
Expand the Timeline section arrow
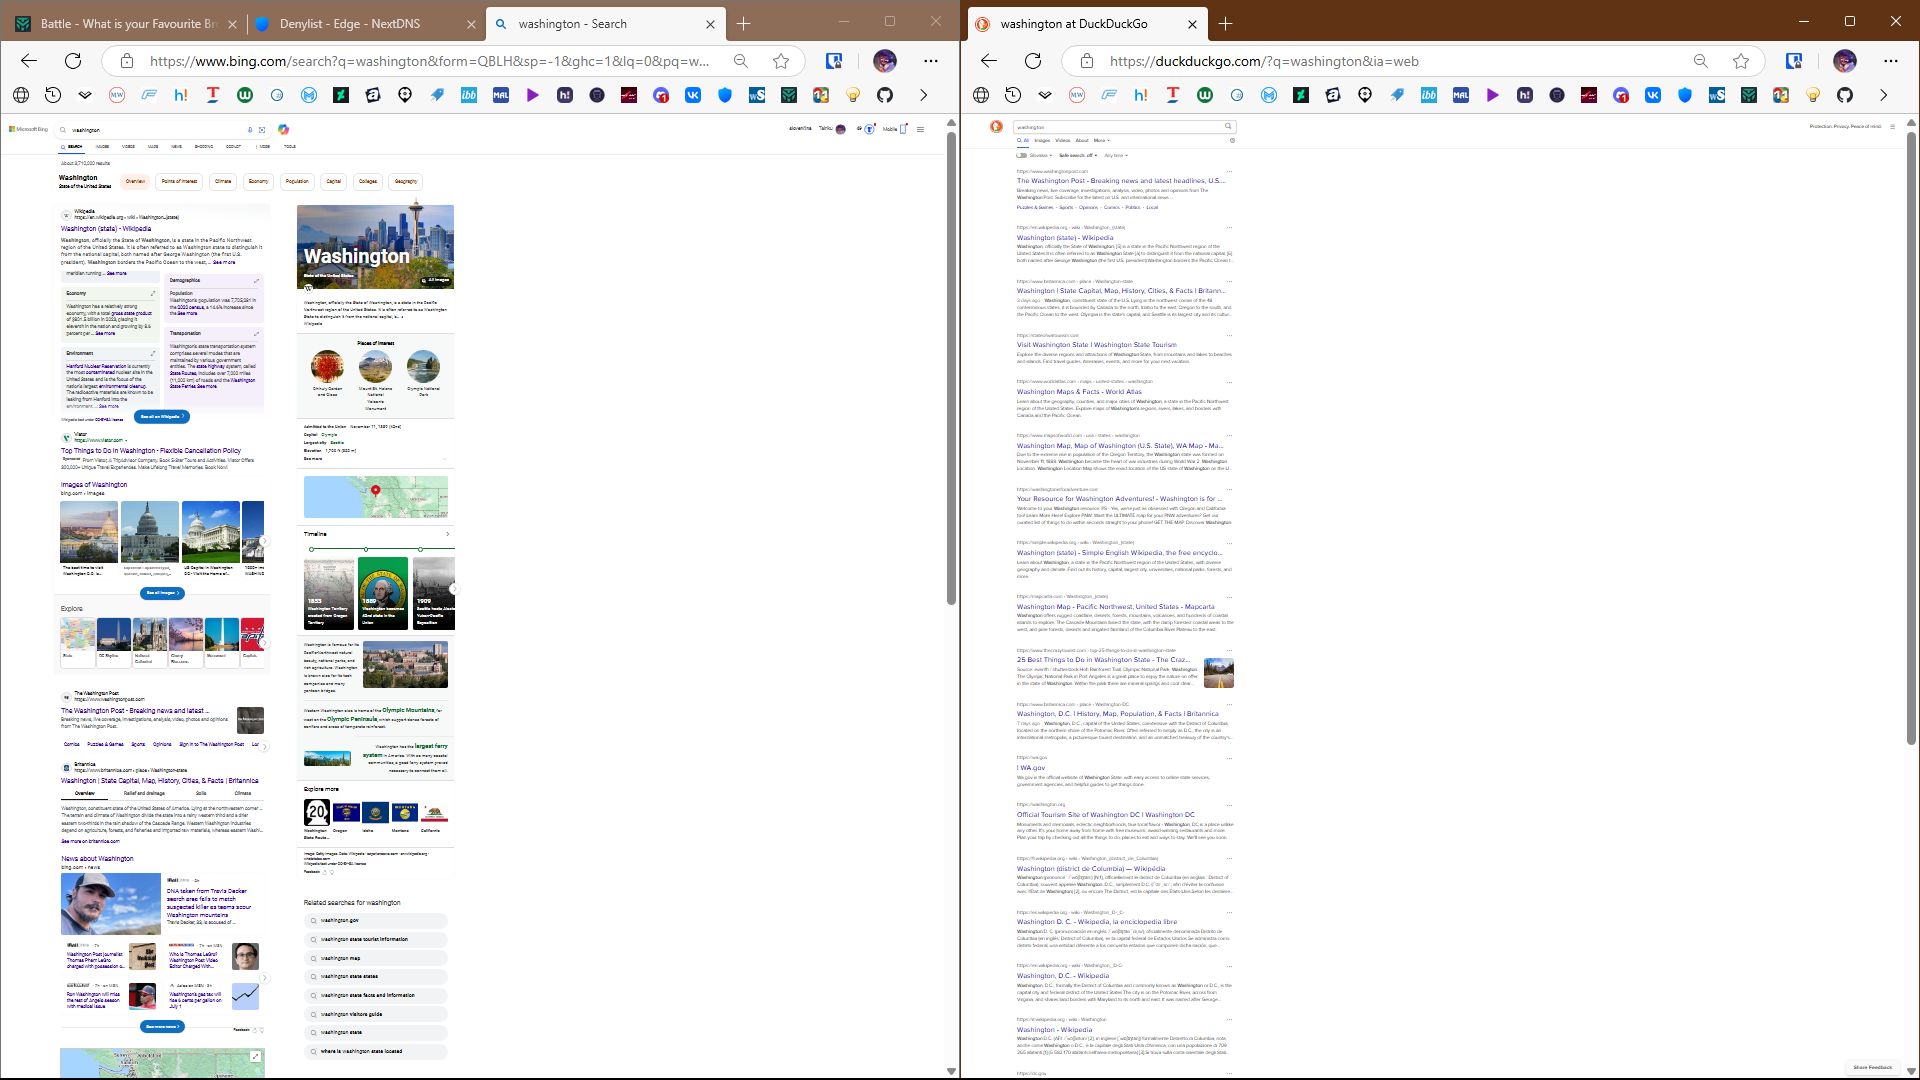pos(447,534)
